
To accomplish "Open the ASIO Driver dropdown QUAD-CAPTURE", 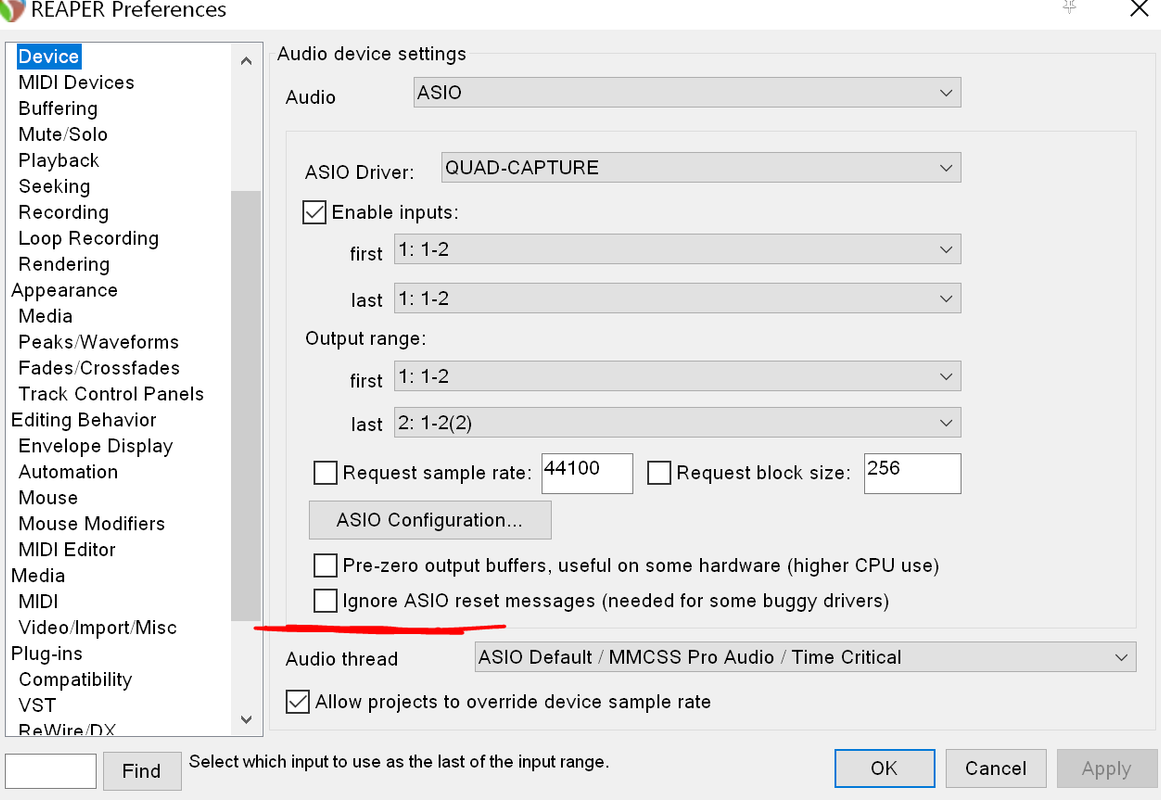I will pos(700,167).
